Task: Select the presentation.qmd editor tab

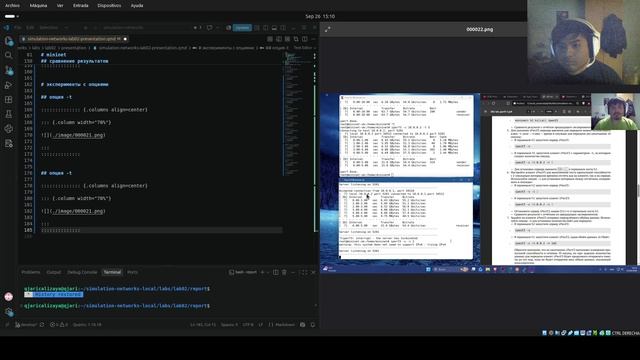Action: [x=74, y=39]
